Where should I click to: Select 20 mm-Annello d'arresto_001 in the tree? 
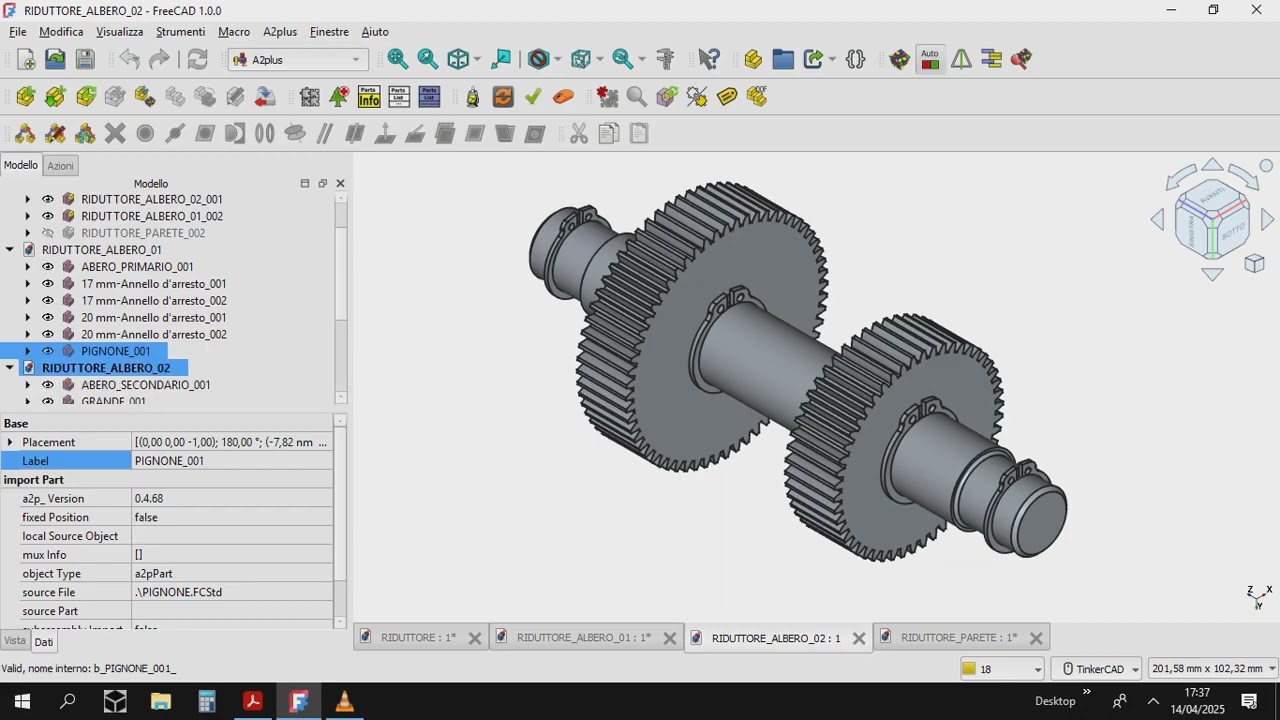click(154, 318)
